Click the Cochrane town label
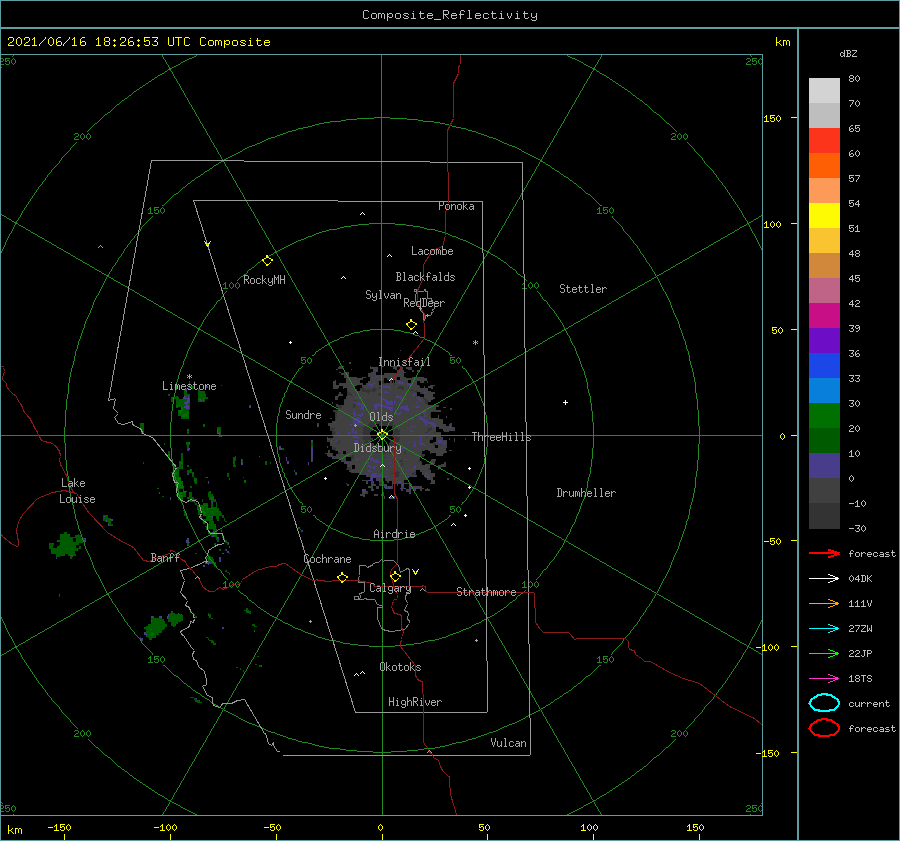Image resolution: width=900 pixels, height=841 pixels. [x=327, y=559]
